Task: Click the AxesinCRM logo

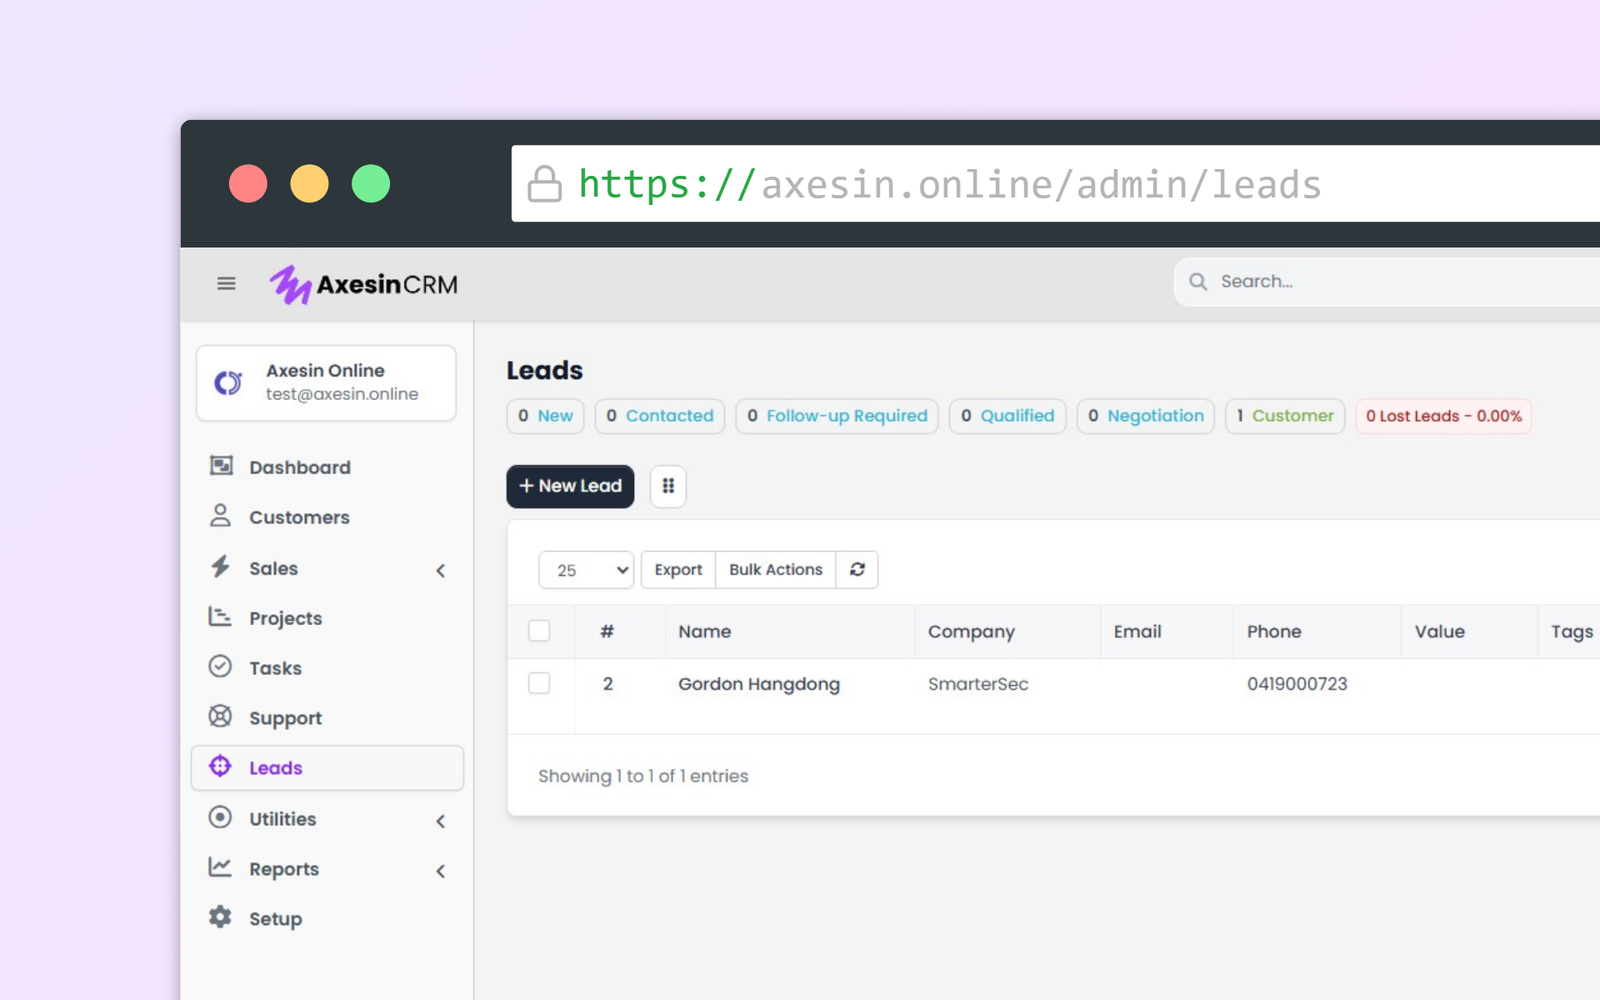Action: click(x=364, y=285)
